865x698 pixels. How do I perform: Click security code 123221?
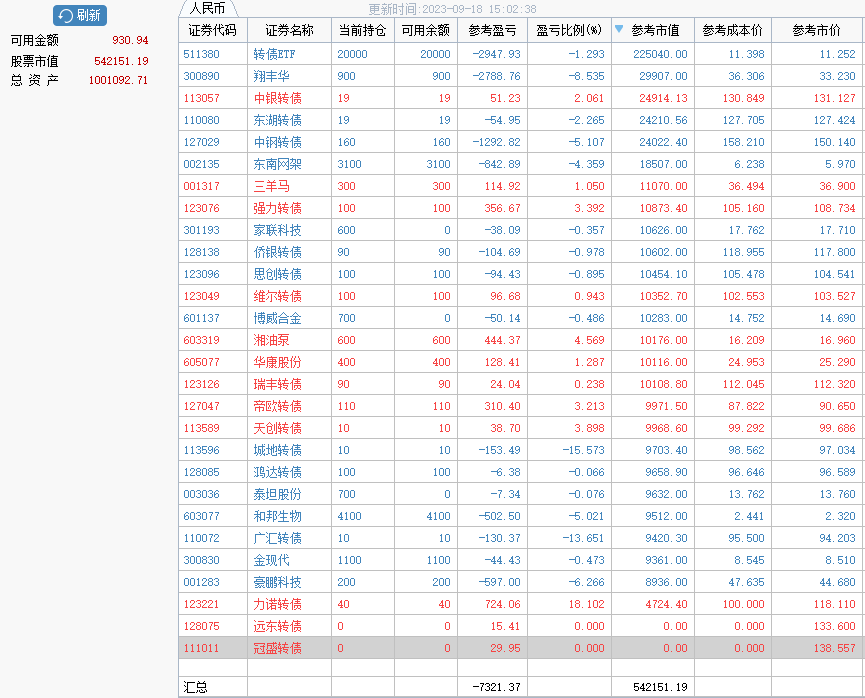201,604
